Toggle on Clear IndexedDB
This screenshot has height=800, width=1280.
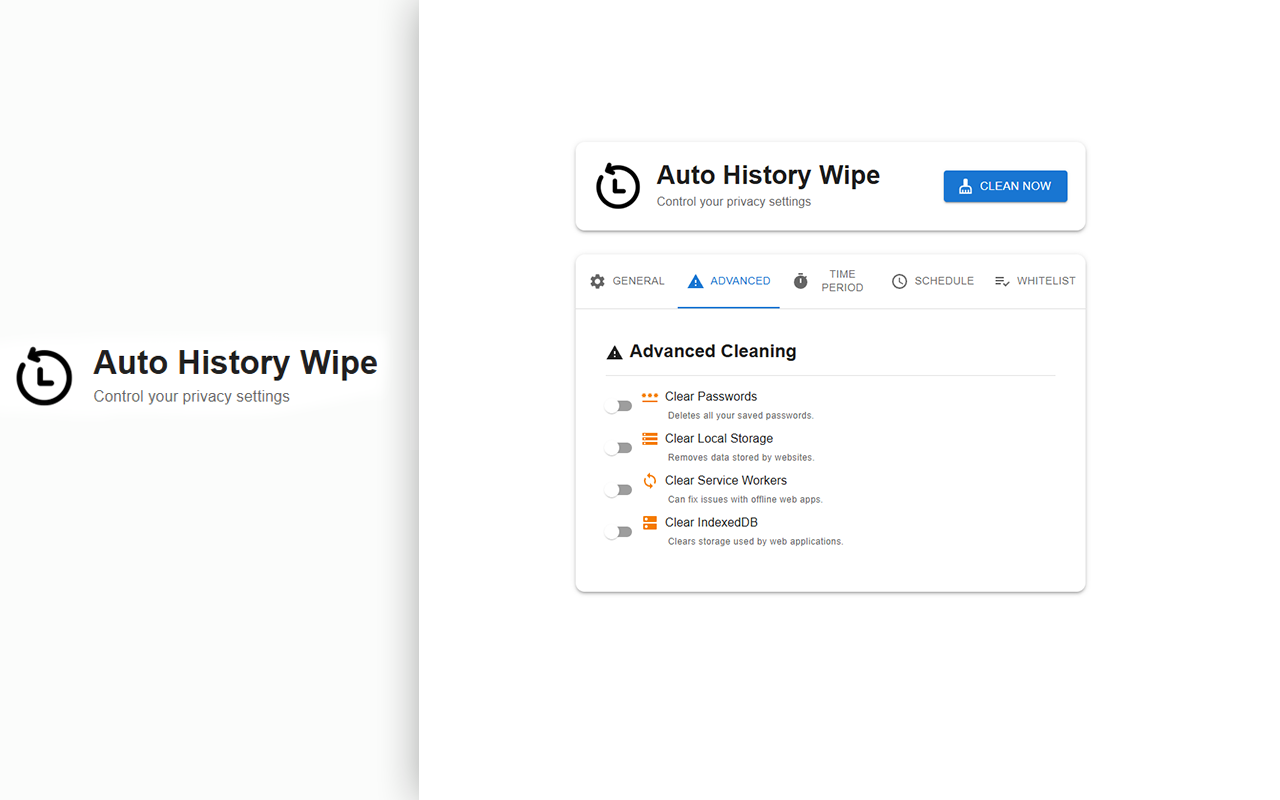pyautogui.click(x=619, y=531)
